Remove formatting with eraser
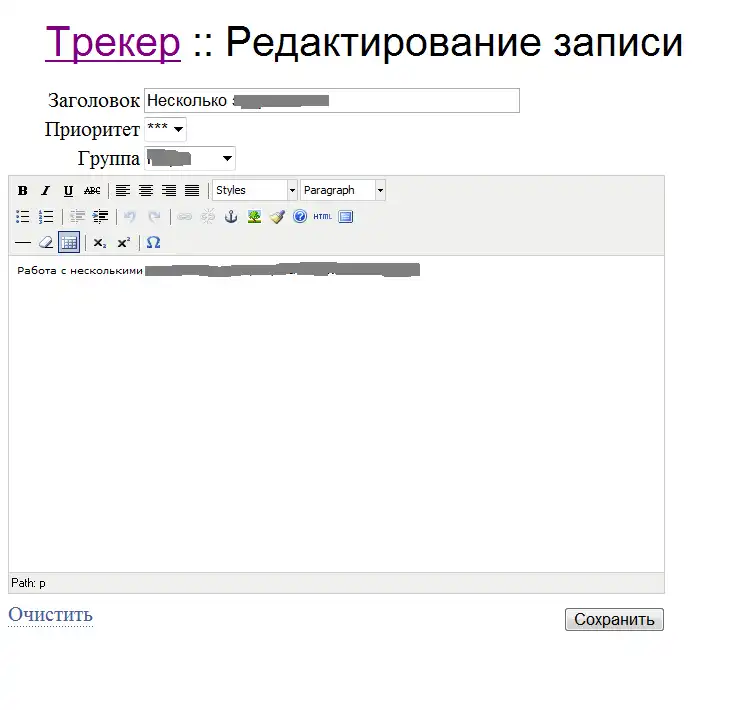Viewport: 740px width, 710px height. click(x=45, y=243)
